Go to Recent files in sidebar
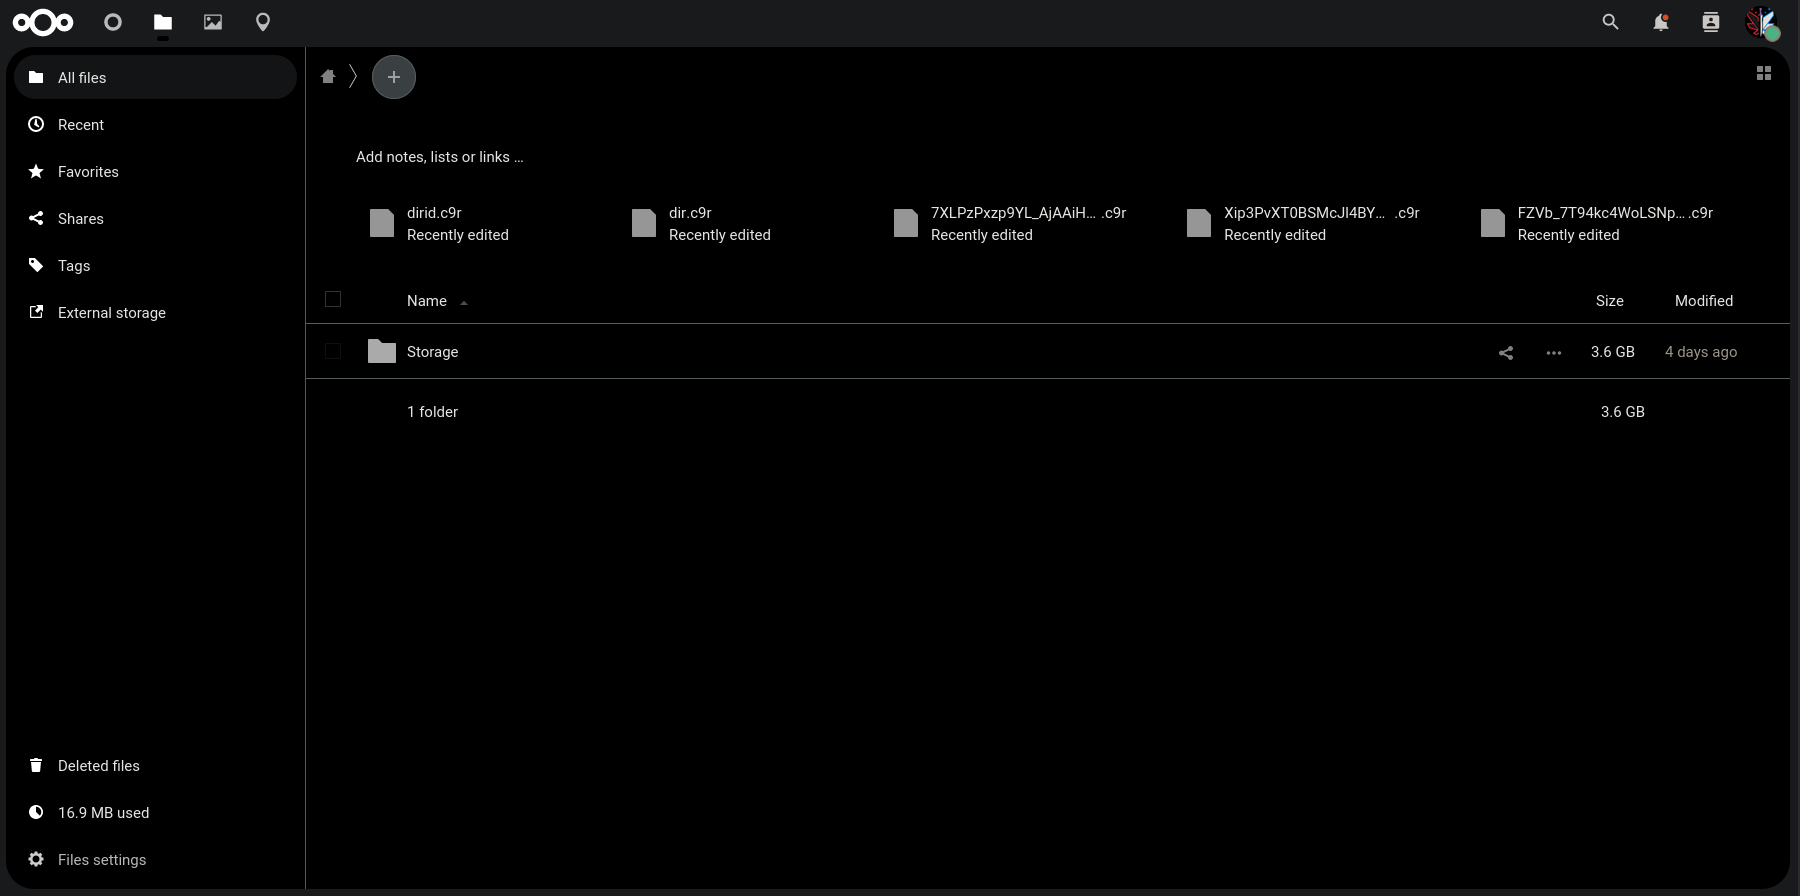Image resolution: width=1800 pixels, height=896 pixels. coord(81,125)
